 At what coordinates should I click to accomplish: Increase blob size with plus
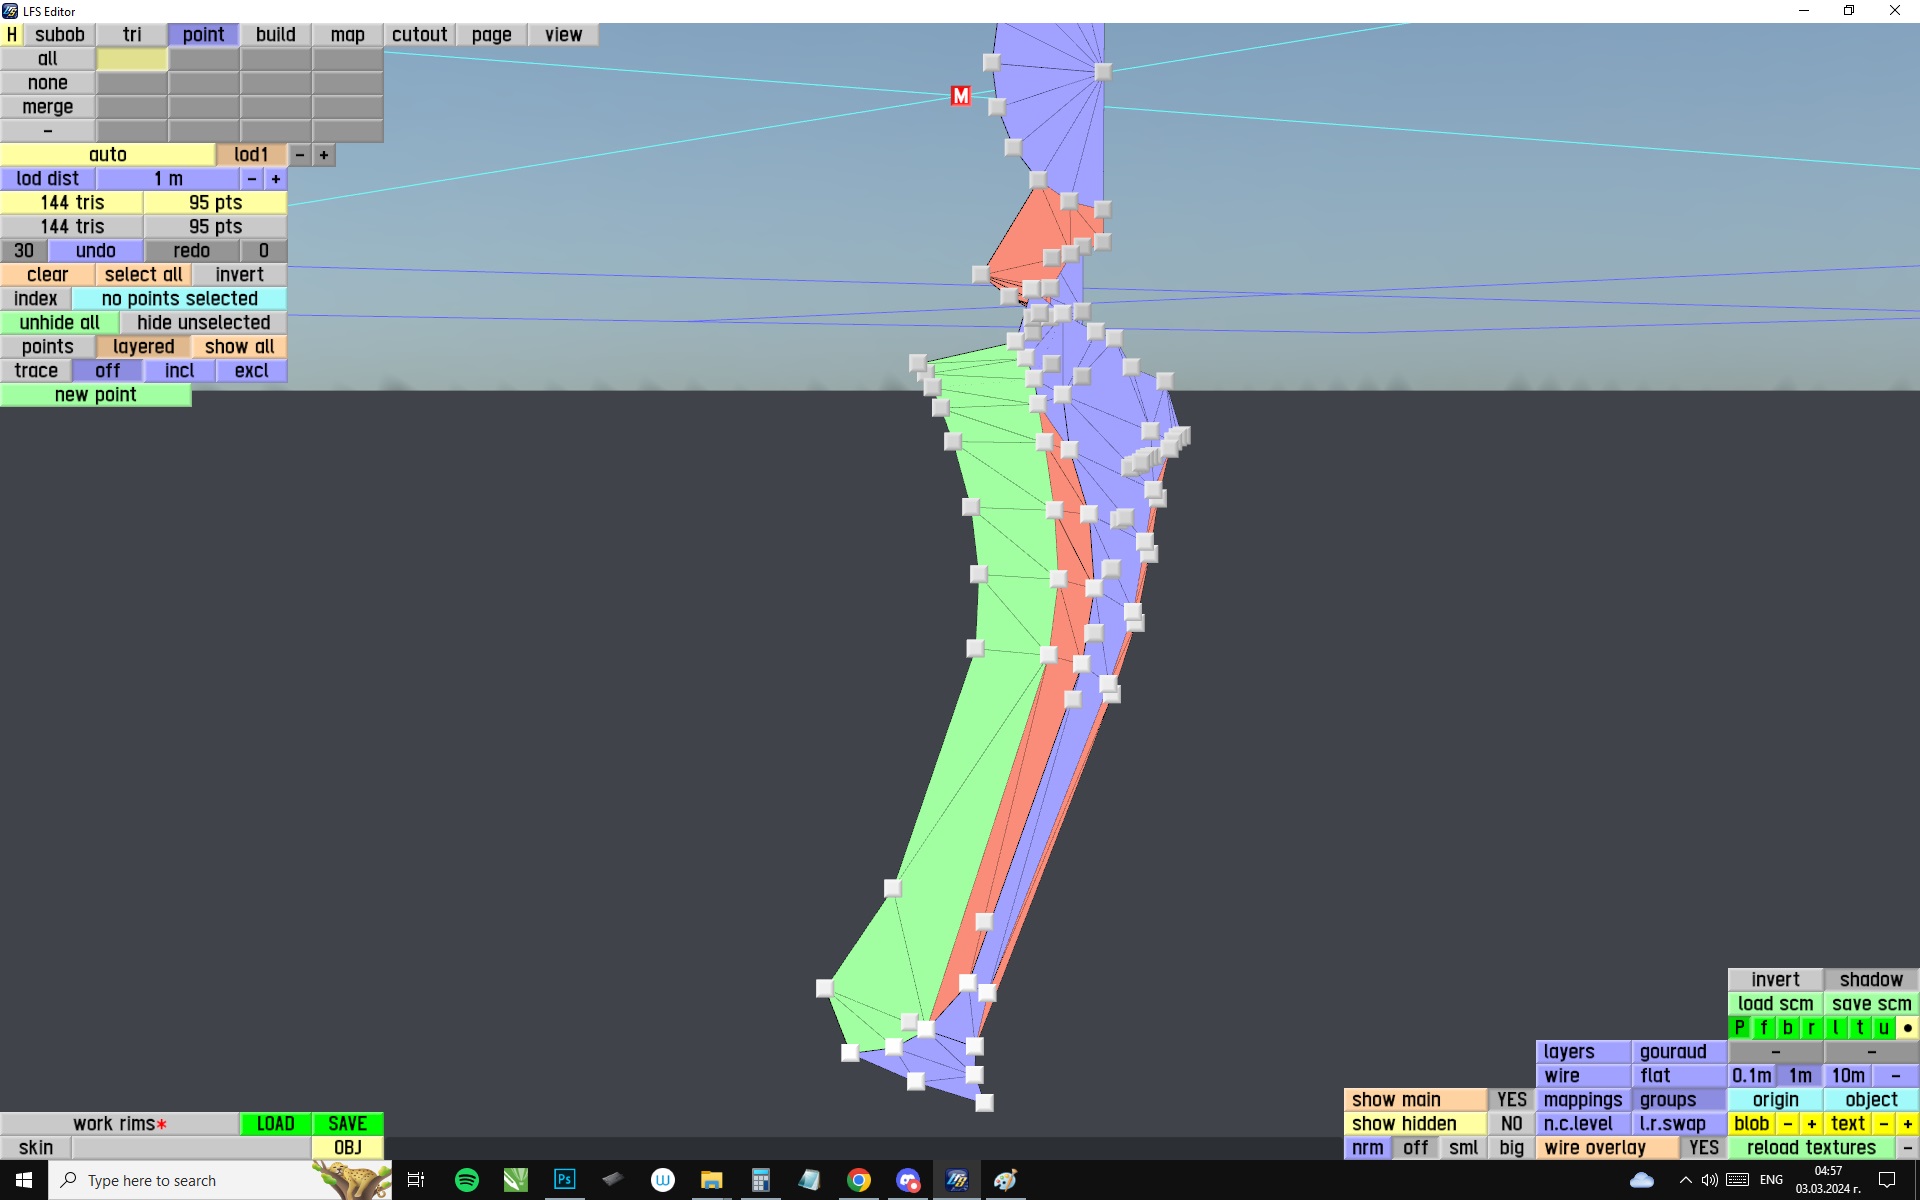(x=1811, y=1124)
